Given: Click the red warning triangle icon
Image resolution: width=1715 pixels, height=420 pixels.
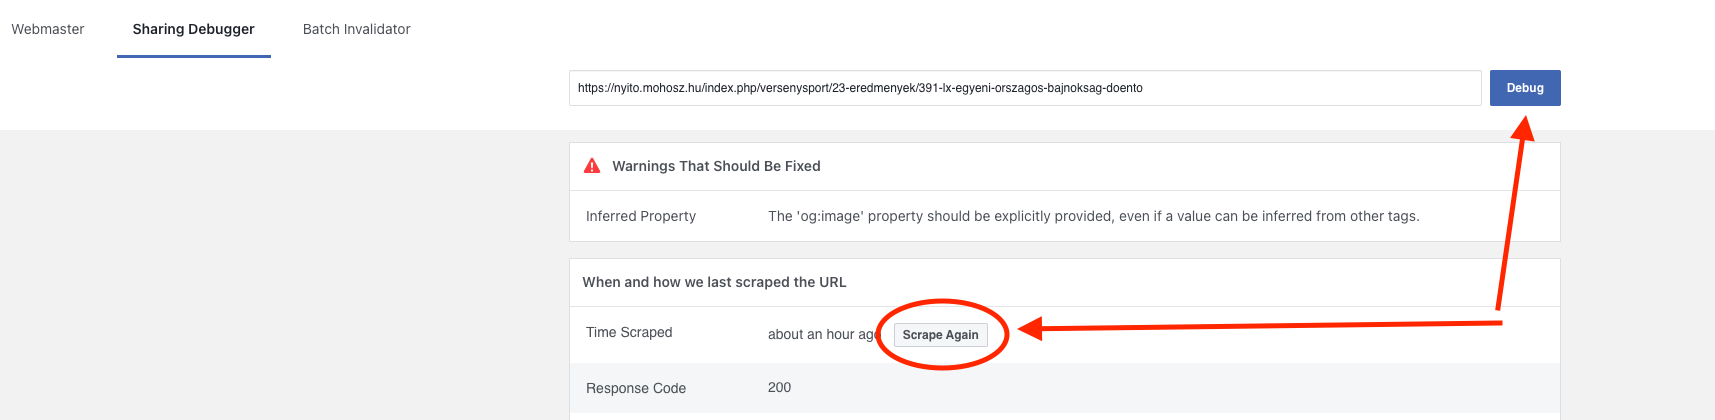Looking at the screenshot, I should 592,166.
